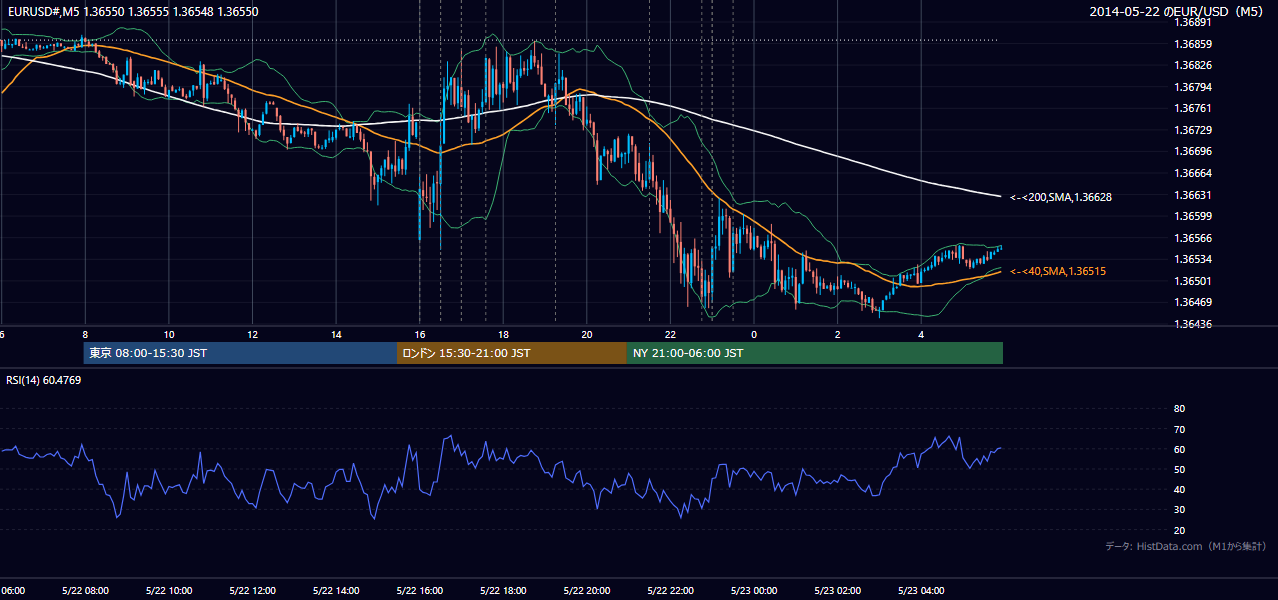Click the 40 SMA label reading 1.36515
1278x600 pixels.
(1058, 271)
